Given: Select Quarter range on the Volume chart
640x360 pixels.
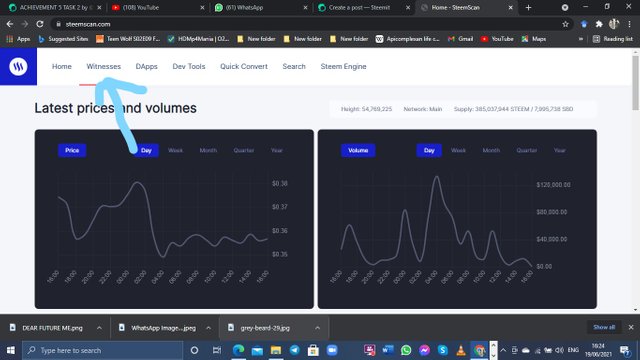Looking at the screenshot, I should click(527, 150).
